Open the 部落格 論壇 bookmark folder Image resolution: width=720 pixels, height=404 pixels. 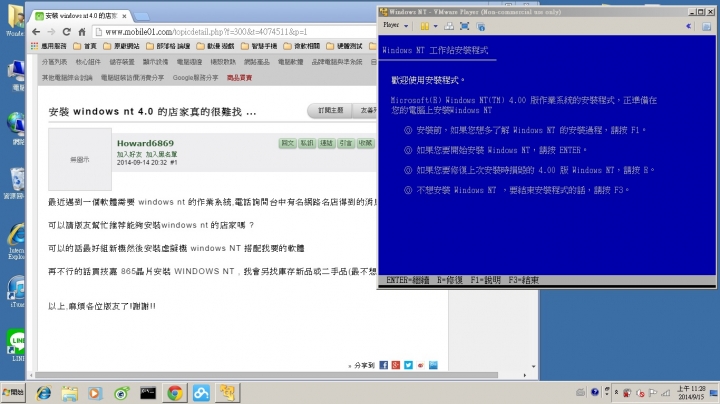coord(168,46)
